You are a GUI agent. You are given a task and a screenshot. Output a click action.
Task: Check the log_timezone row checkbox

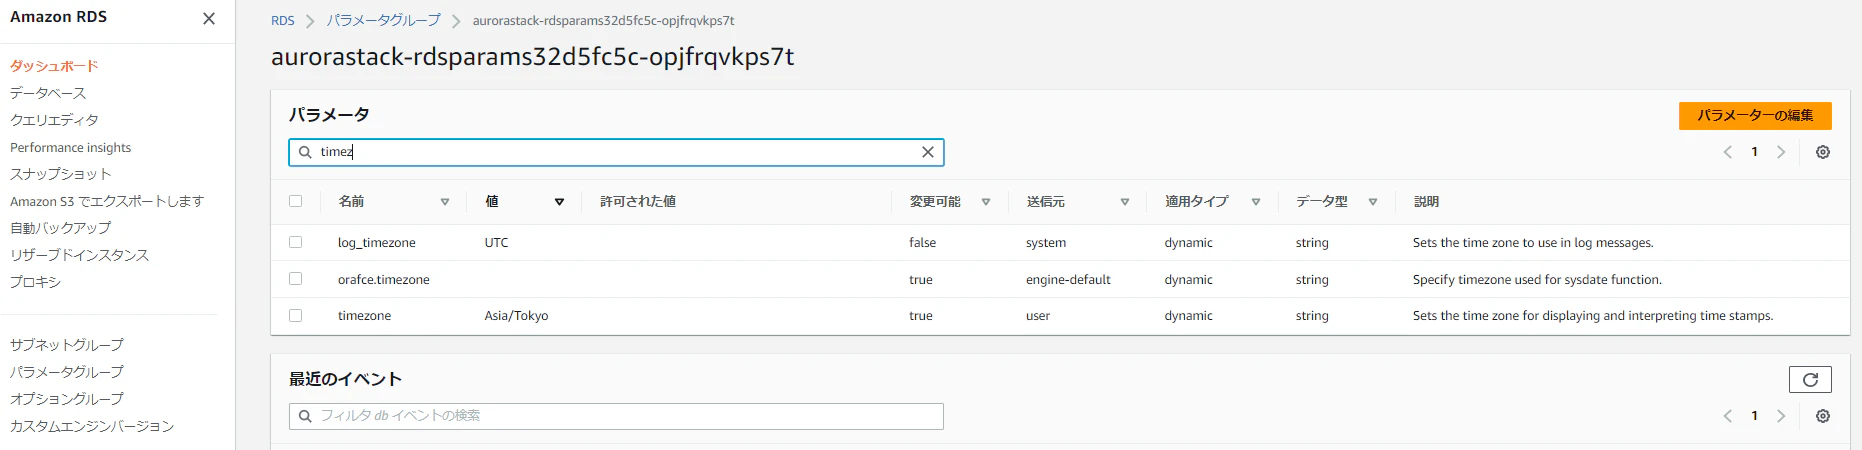click(295, 242)
